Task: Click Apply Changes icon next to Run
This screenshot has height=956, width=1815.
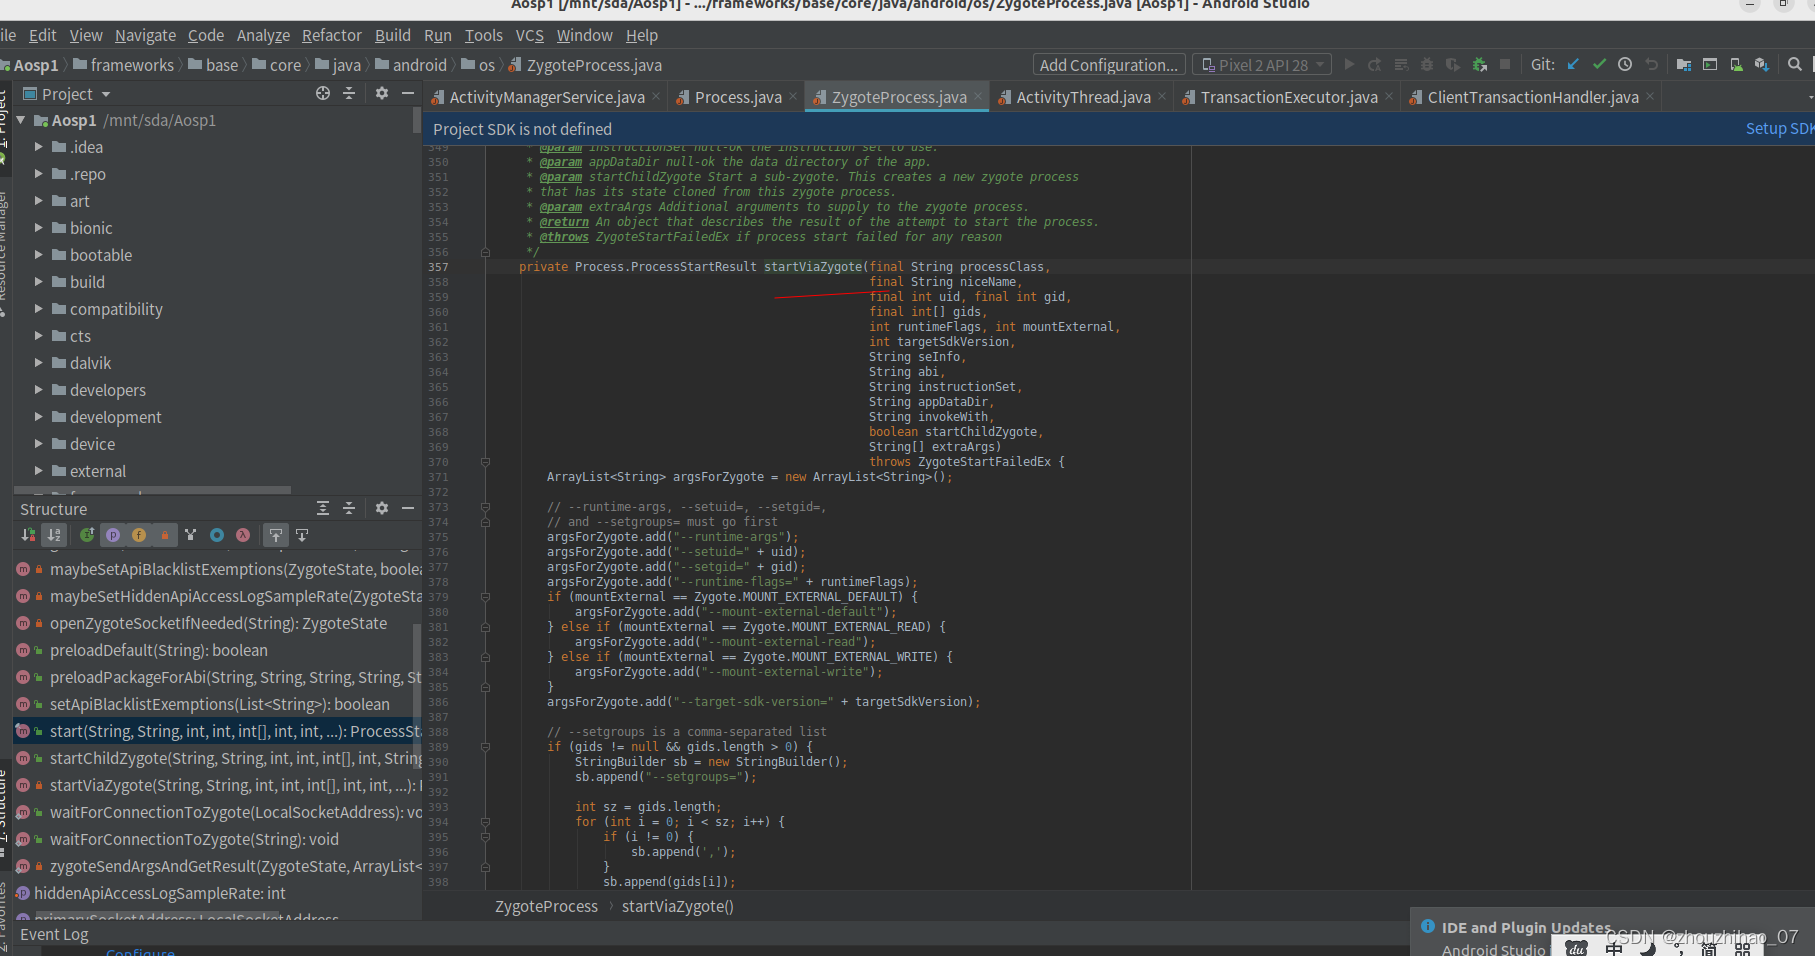Action: [x=1375, y=65]
